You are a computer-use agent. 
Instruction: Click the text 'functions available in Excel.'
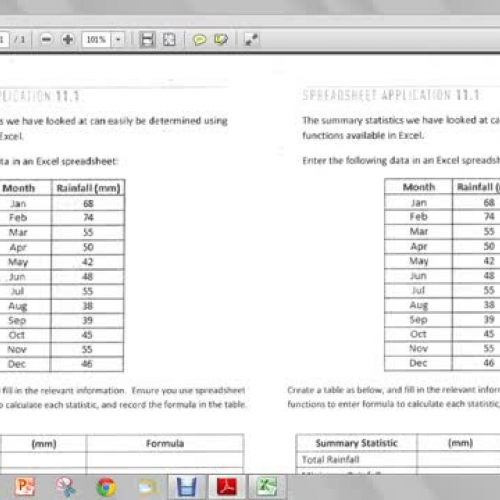363,135
